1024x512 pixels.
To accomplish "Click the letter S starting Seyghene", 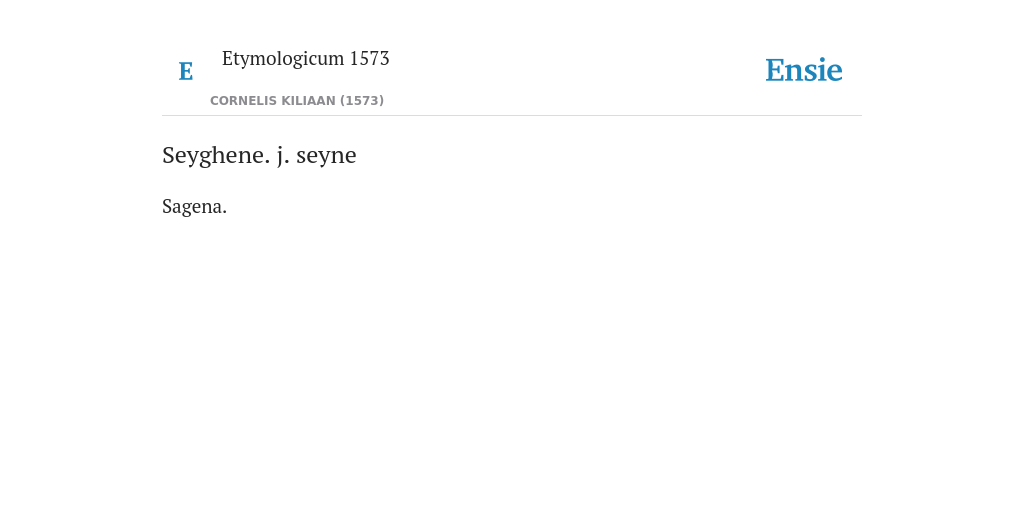I will pyautogui.click(x=168, y=155).
